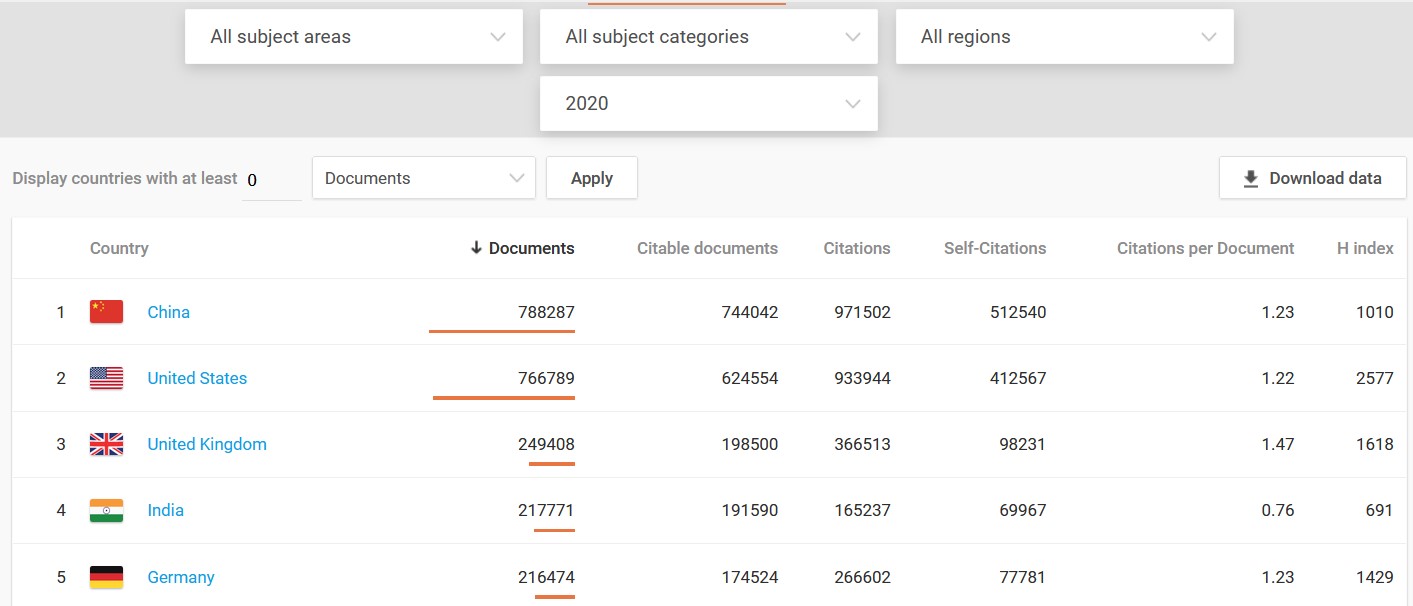The width and height of the screenshot is (1413, 606).
Task: Open the United Kingdom country link
Action: [207, 444]
